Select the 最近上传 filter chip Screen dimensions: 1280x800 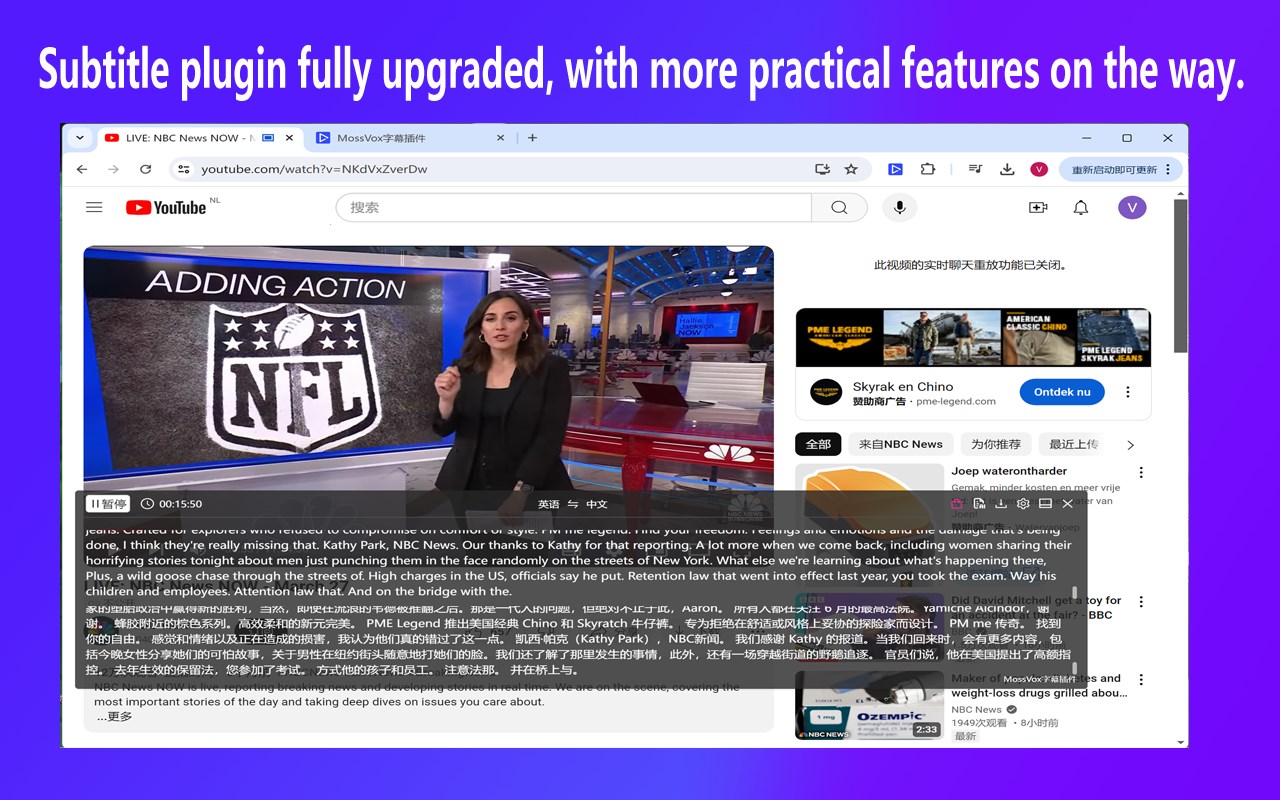1073,444
